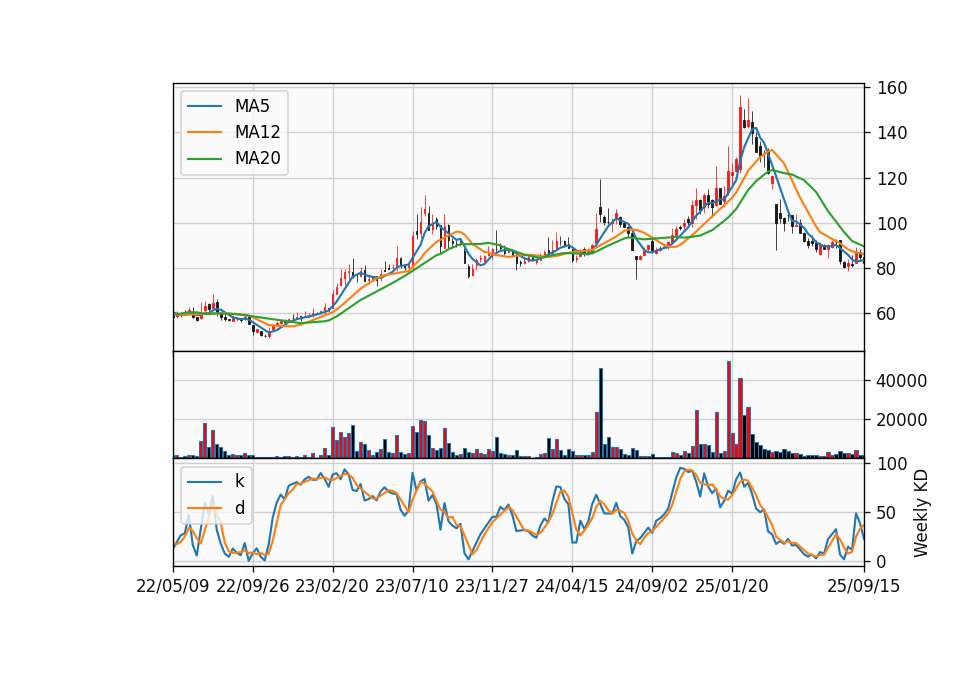Click the 23/07/10 date tick label

[x=412, y=586]
